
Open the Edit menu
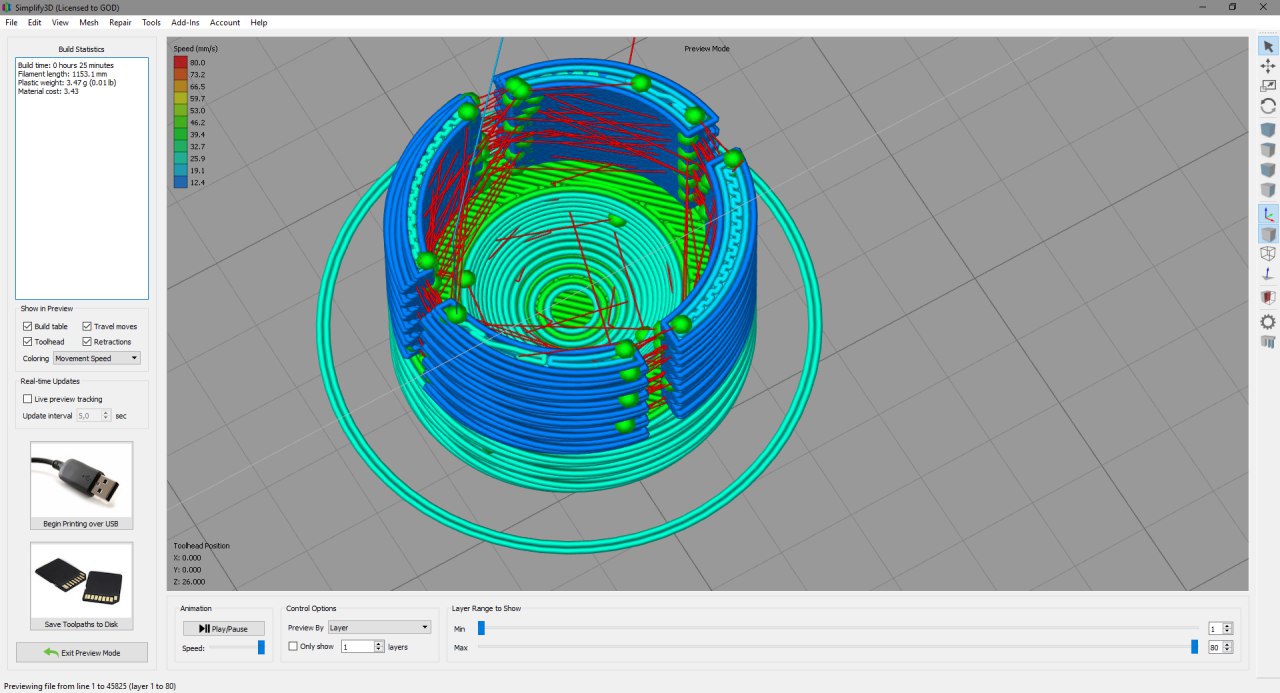(35, 22)
